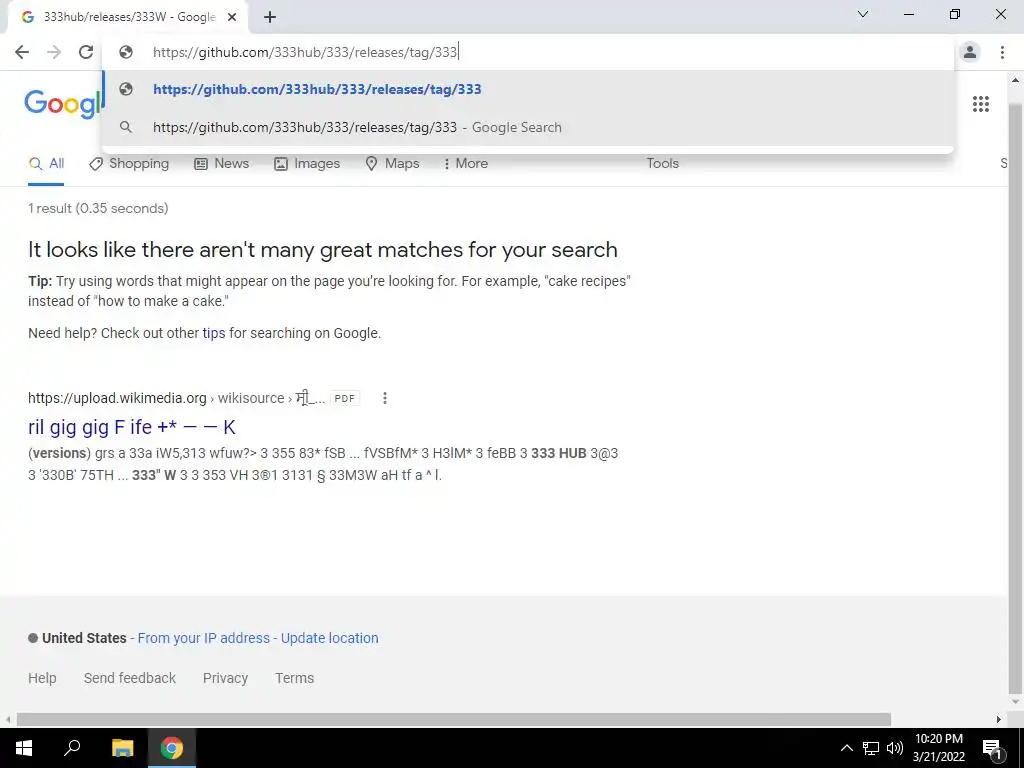Open the network status tray icon
The image size is (1024, 768).
tap(871, 748)
